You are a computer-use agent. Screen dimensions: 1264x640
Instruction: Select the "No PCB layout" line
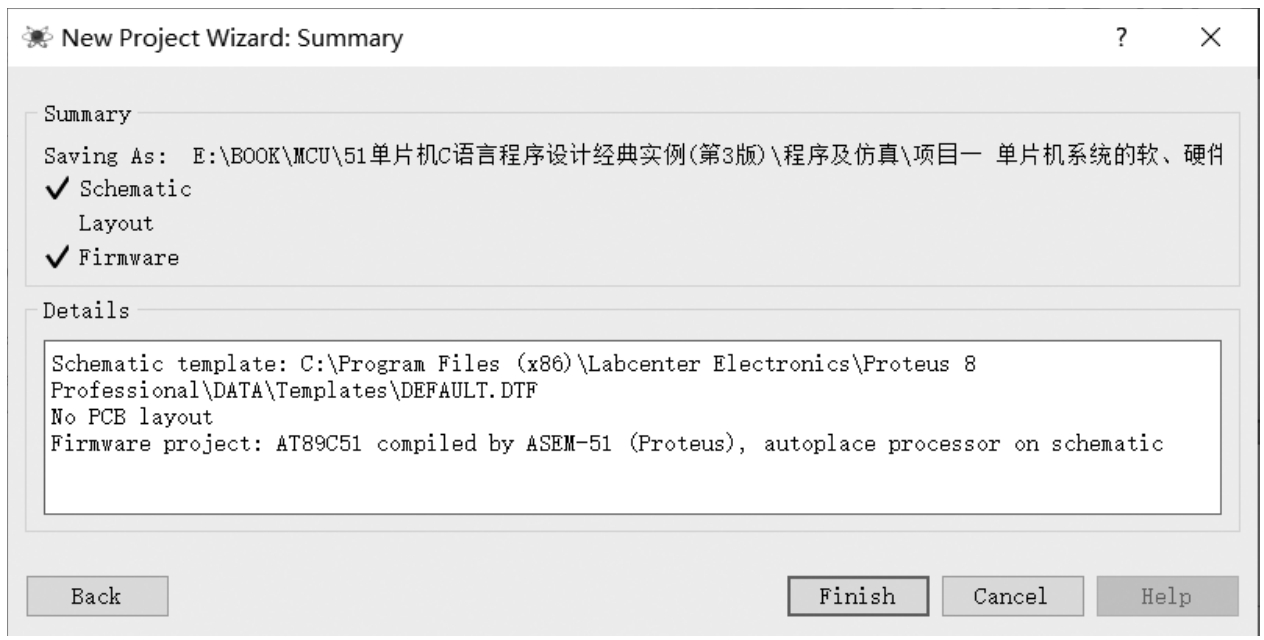pos(133,417)
